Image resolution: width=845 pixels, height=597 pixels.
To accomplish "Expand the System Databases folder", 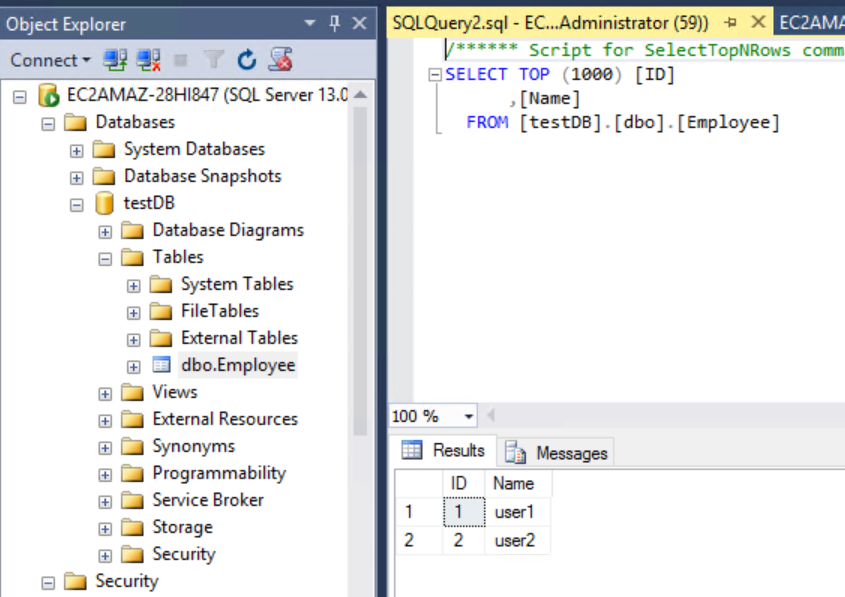I will coord(77,151).
